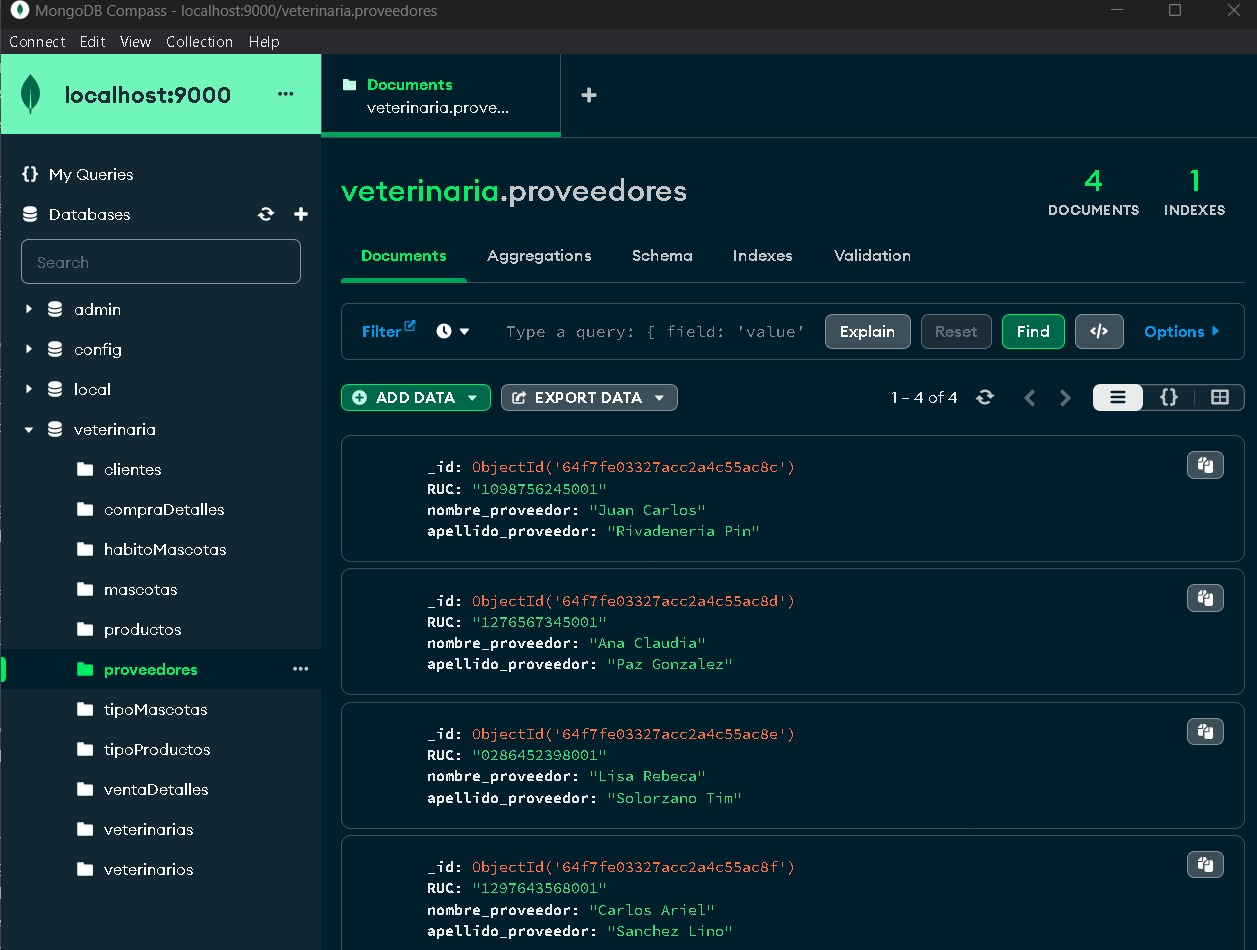Viewport: 1257px width, 950px height.
Task: Expand the veterinaria database tree
Action: [28, 429]
